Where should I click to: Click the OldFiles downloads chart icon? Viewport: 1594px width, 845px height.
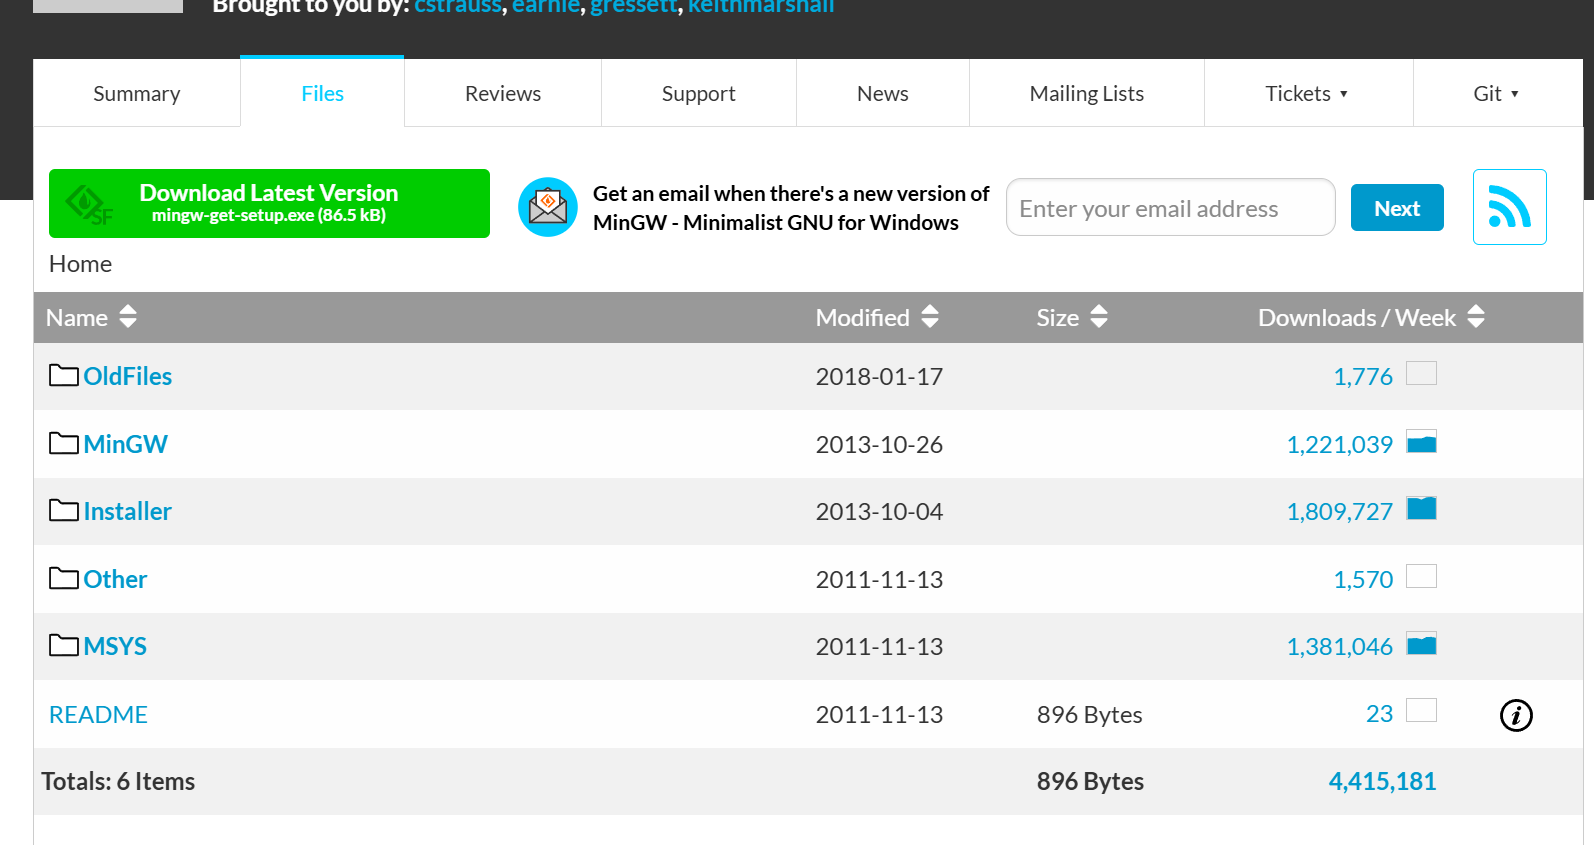coord(1421,373)
